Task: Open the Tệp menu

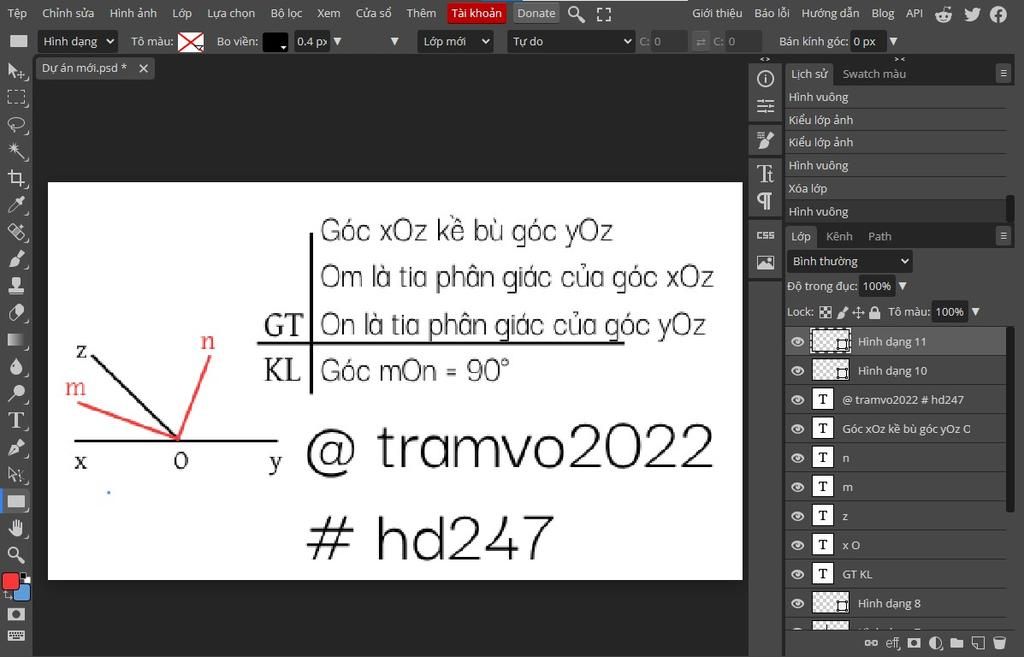Action: click(18, 13)
